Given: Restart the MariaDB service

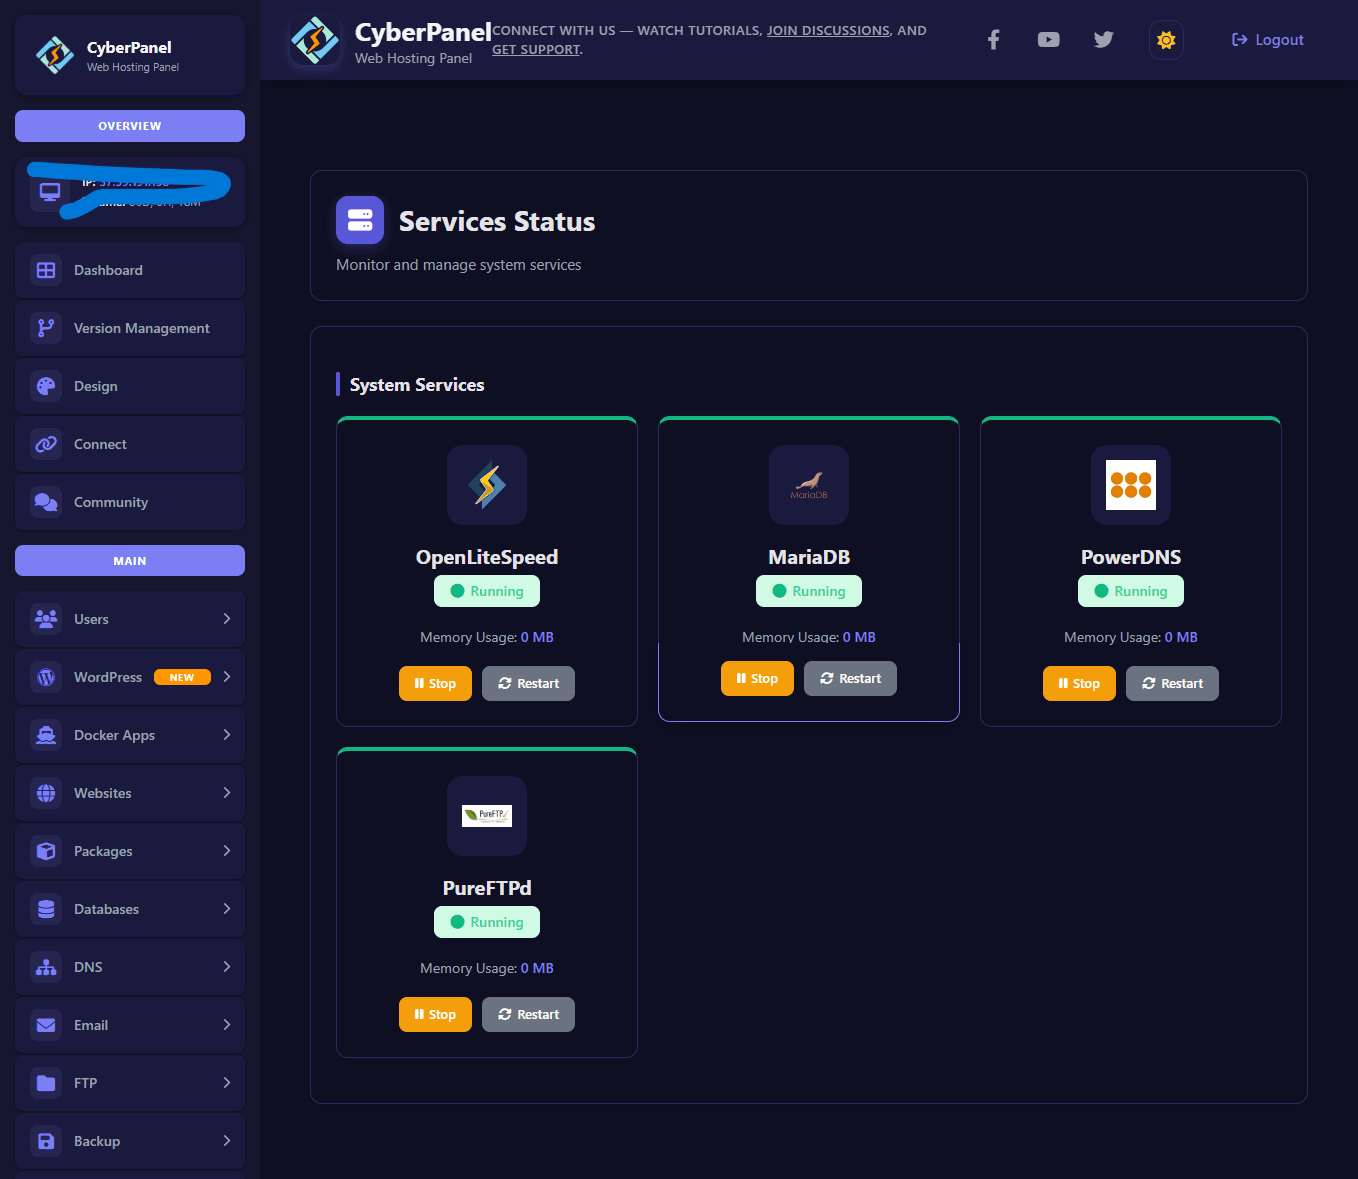Looking at the screenshot, I should [850, 679].
